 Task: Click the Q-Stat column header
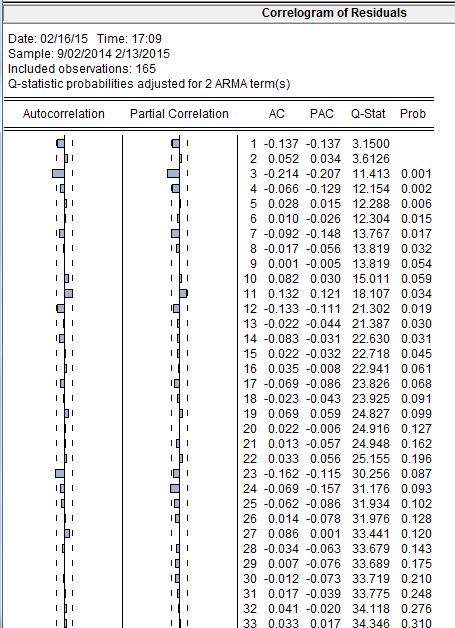coord(368,114)
